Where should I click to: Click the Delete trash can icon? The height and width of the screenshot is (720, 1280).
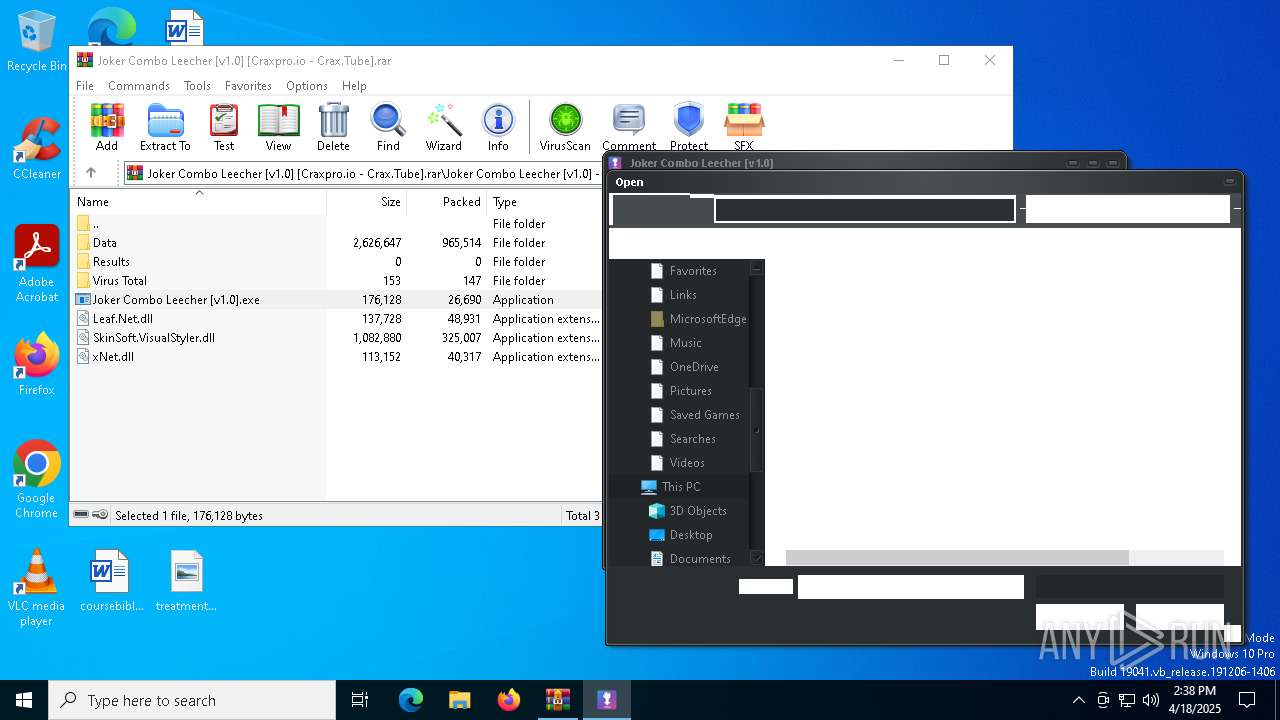[333, 127]
